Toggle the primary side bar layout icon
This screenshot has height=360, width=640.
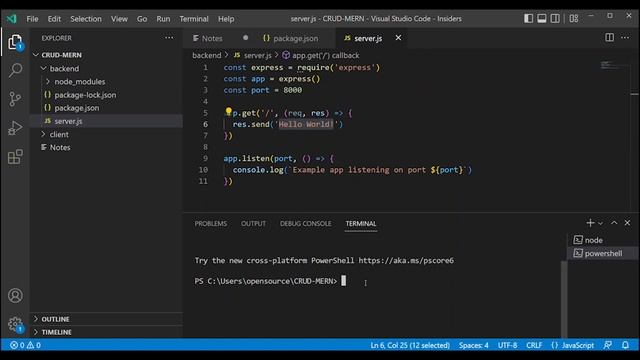(528, 18)
